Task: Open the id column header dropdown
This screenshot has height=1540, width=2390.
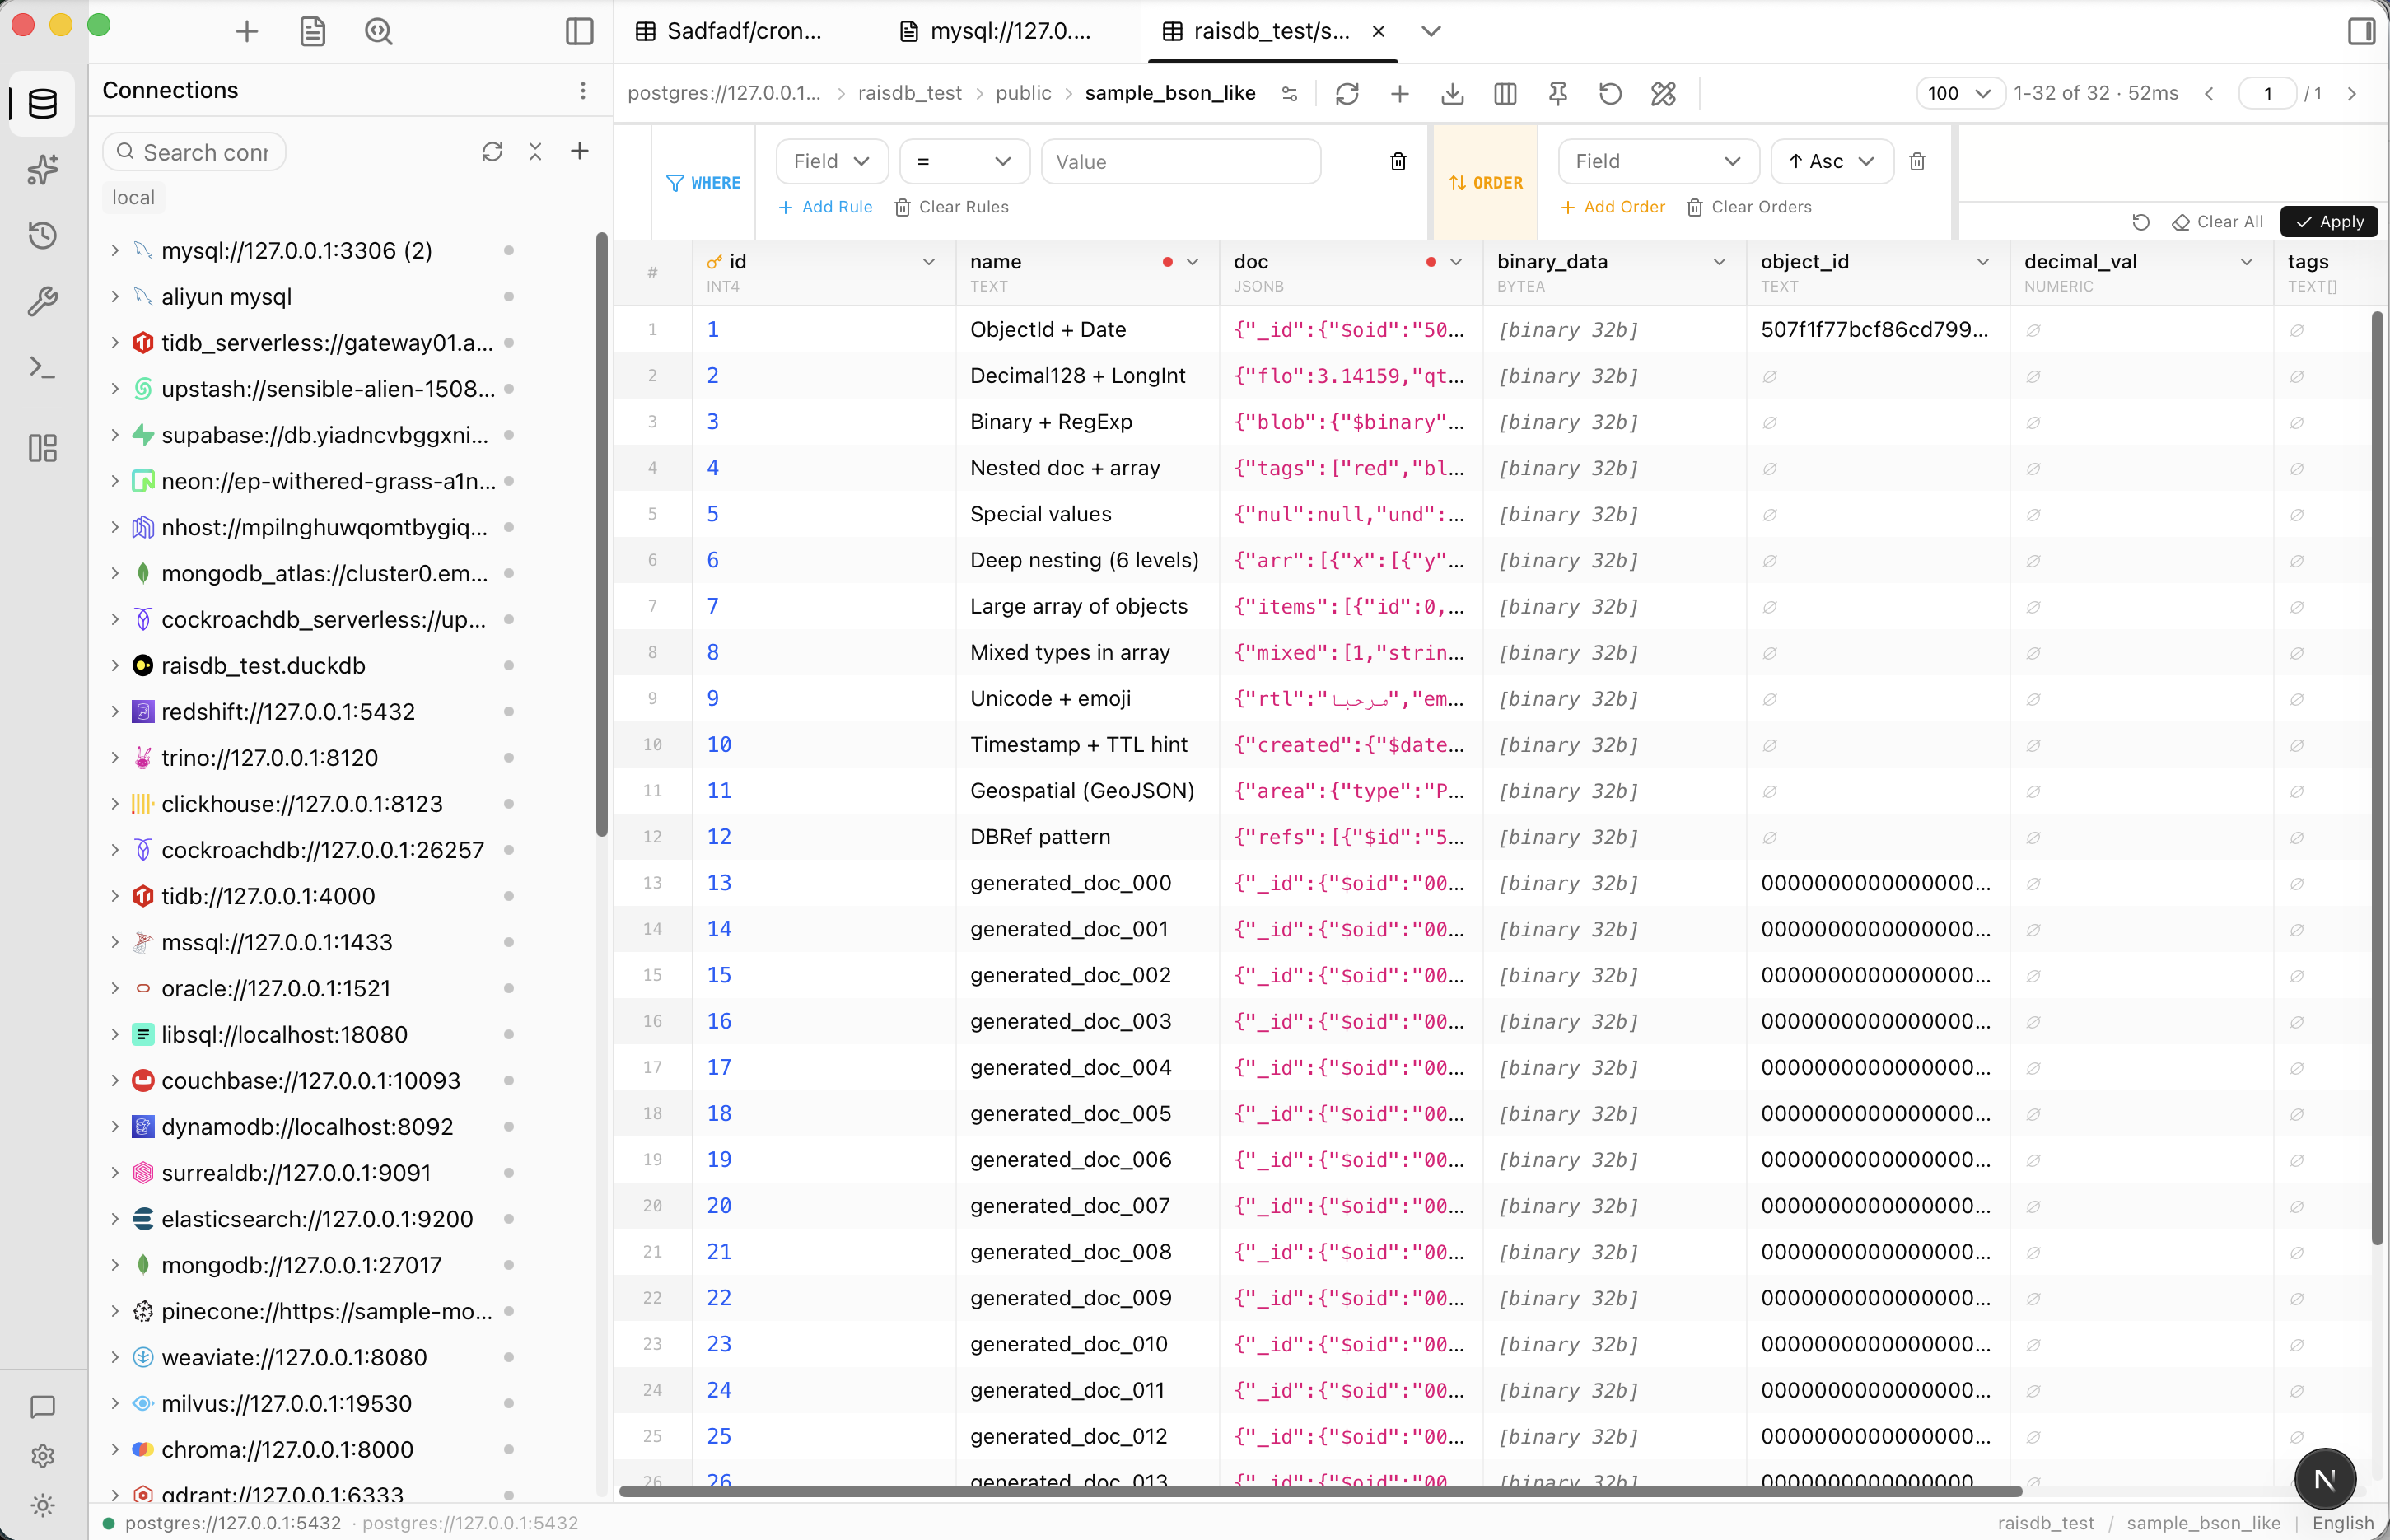Action: pyautogui.click(x=928, y=262)
